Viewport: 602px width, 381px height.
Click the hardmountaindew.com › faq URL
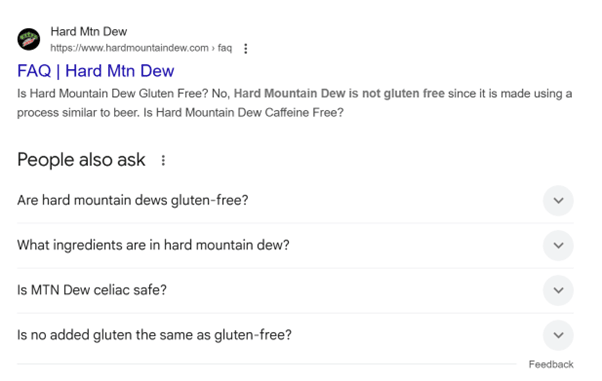coord(141,48)
